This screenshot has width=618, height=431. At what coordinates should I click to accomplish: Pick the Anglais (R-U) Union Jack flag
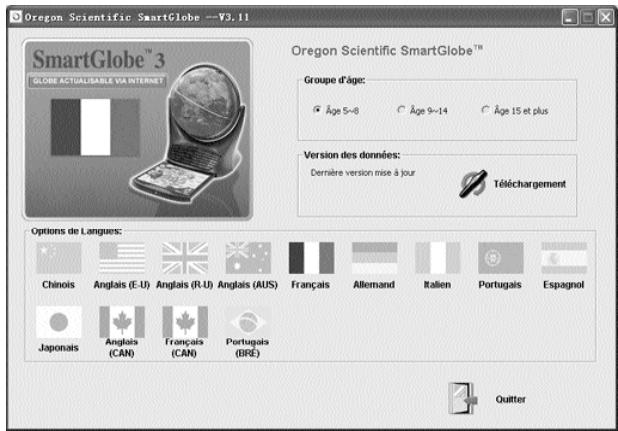pos(185,258)
